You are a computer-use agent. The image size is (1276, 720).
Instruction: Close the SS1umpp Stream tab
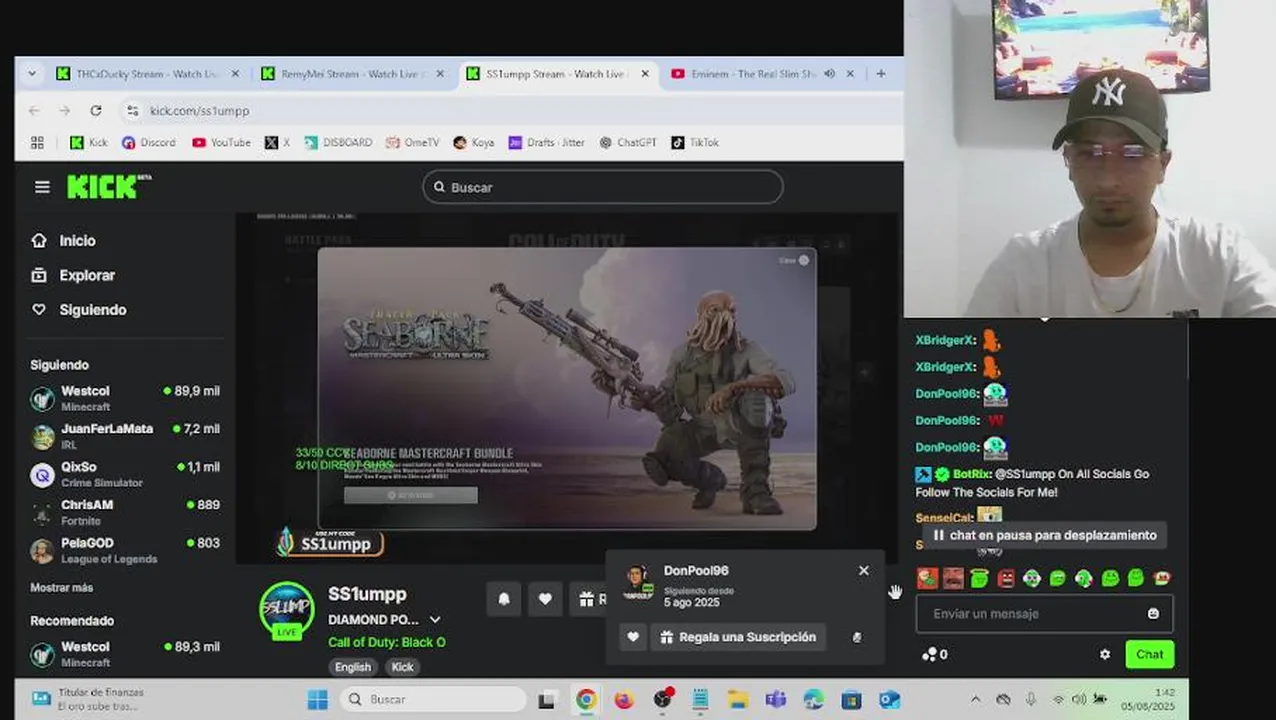pos(645,74)
